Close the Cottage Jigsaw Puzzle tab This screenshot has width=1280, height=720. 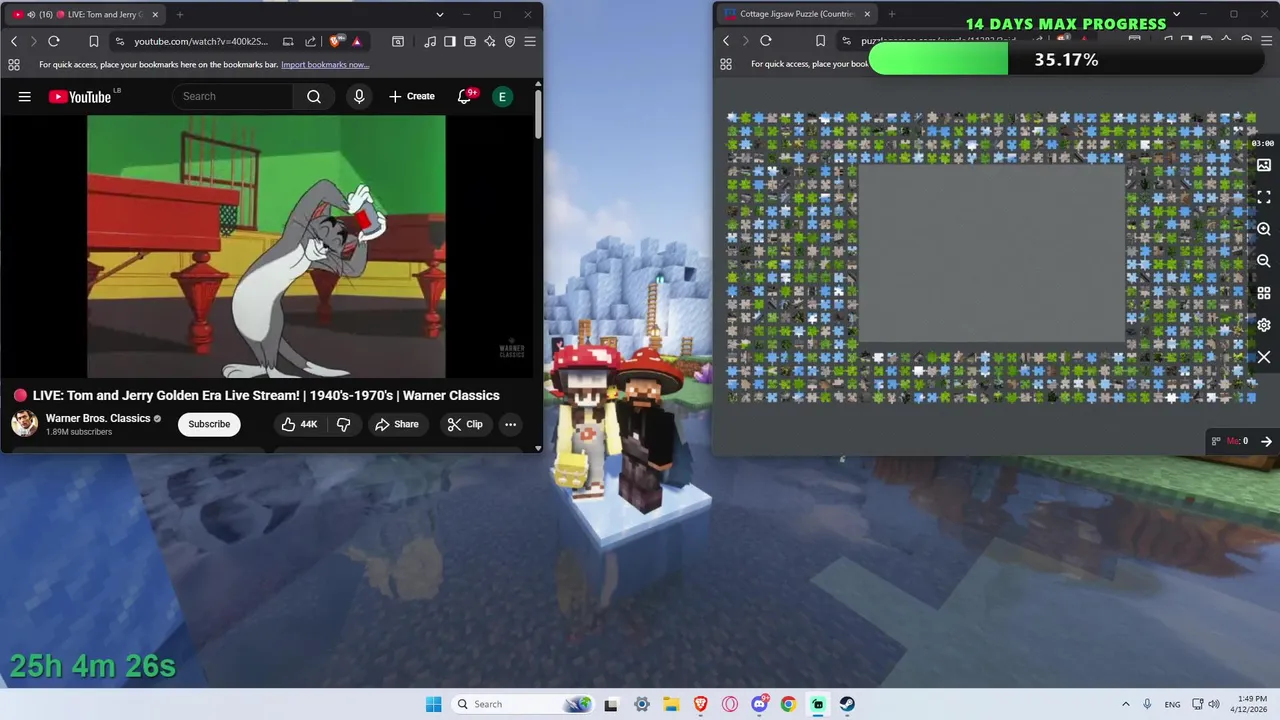867,14
